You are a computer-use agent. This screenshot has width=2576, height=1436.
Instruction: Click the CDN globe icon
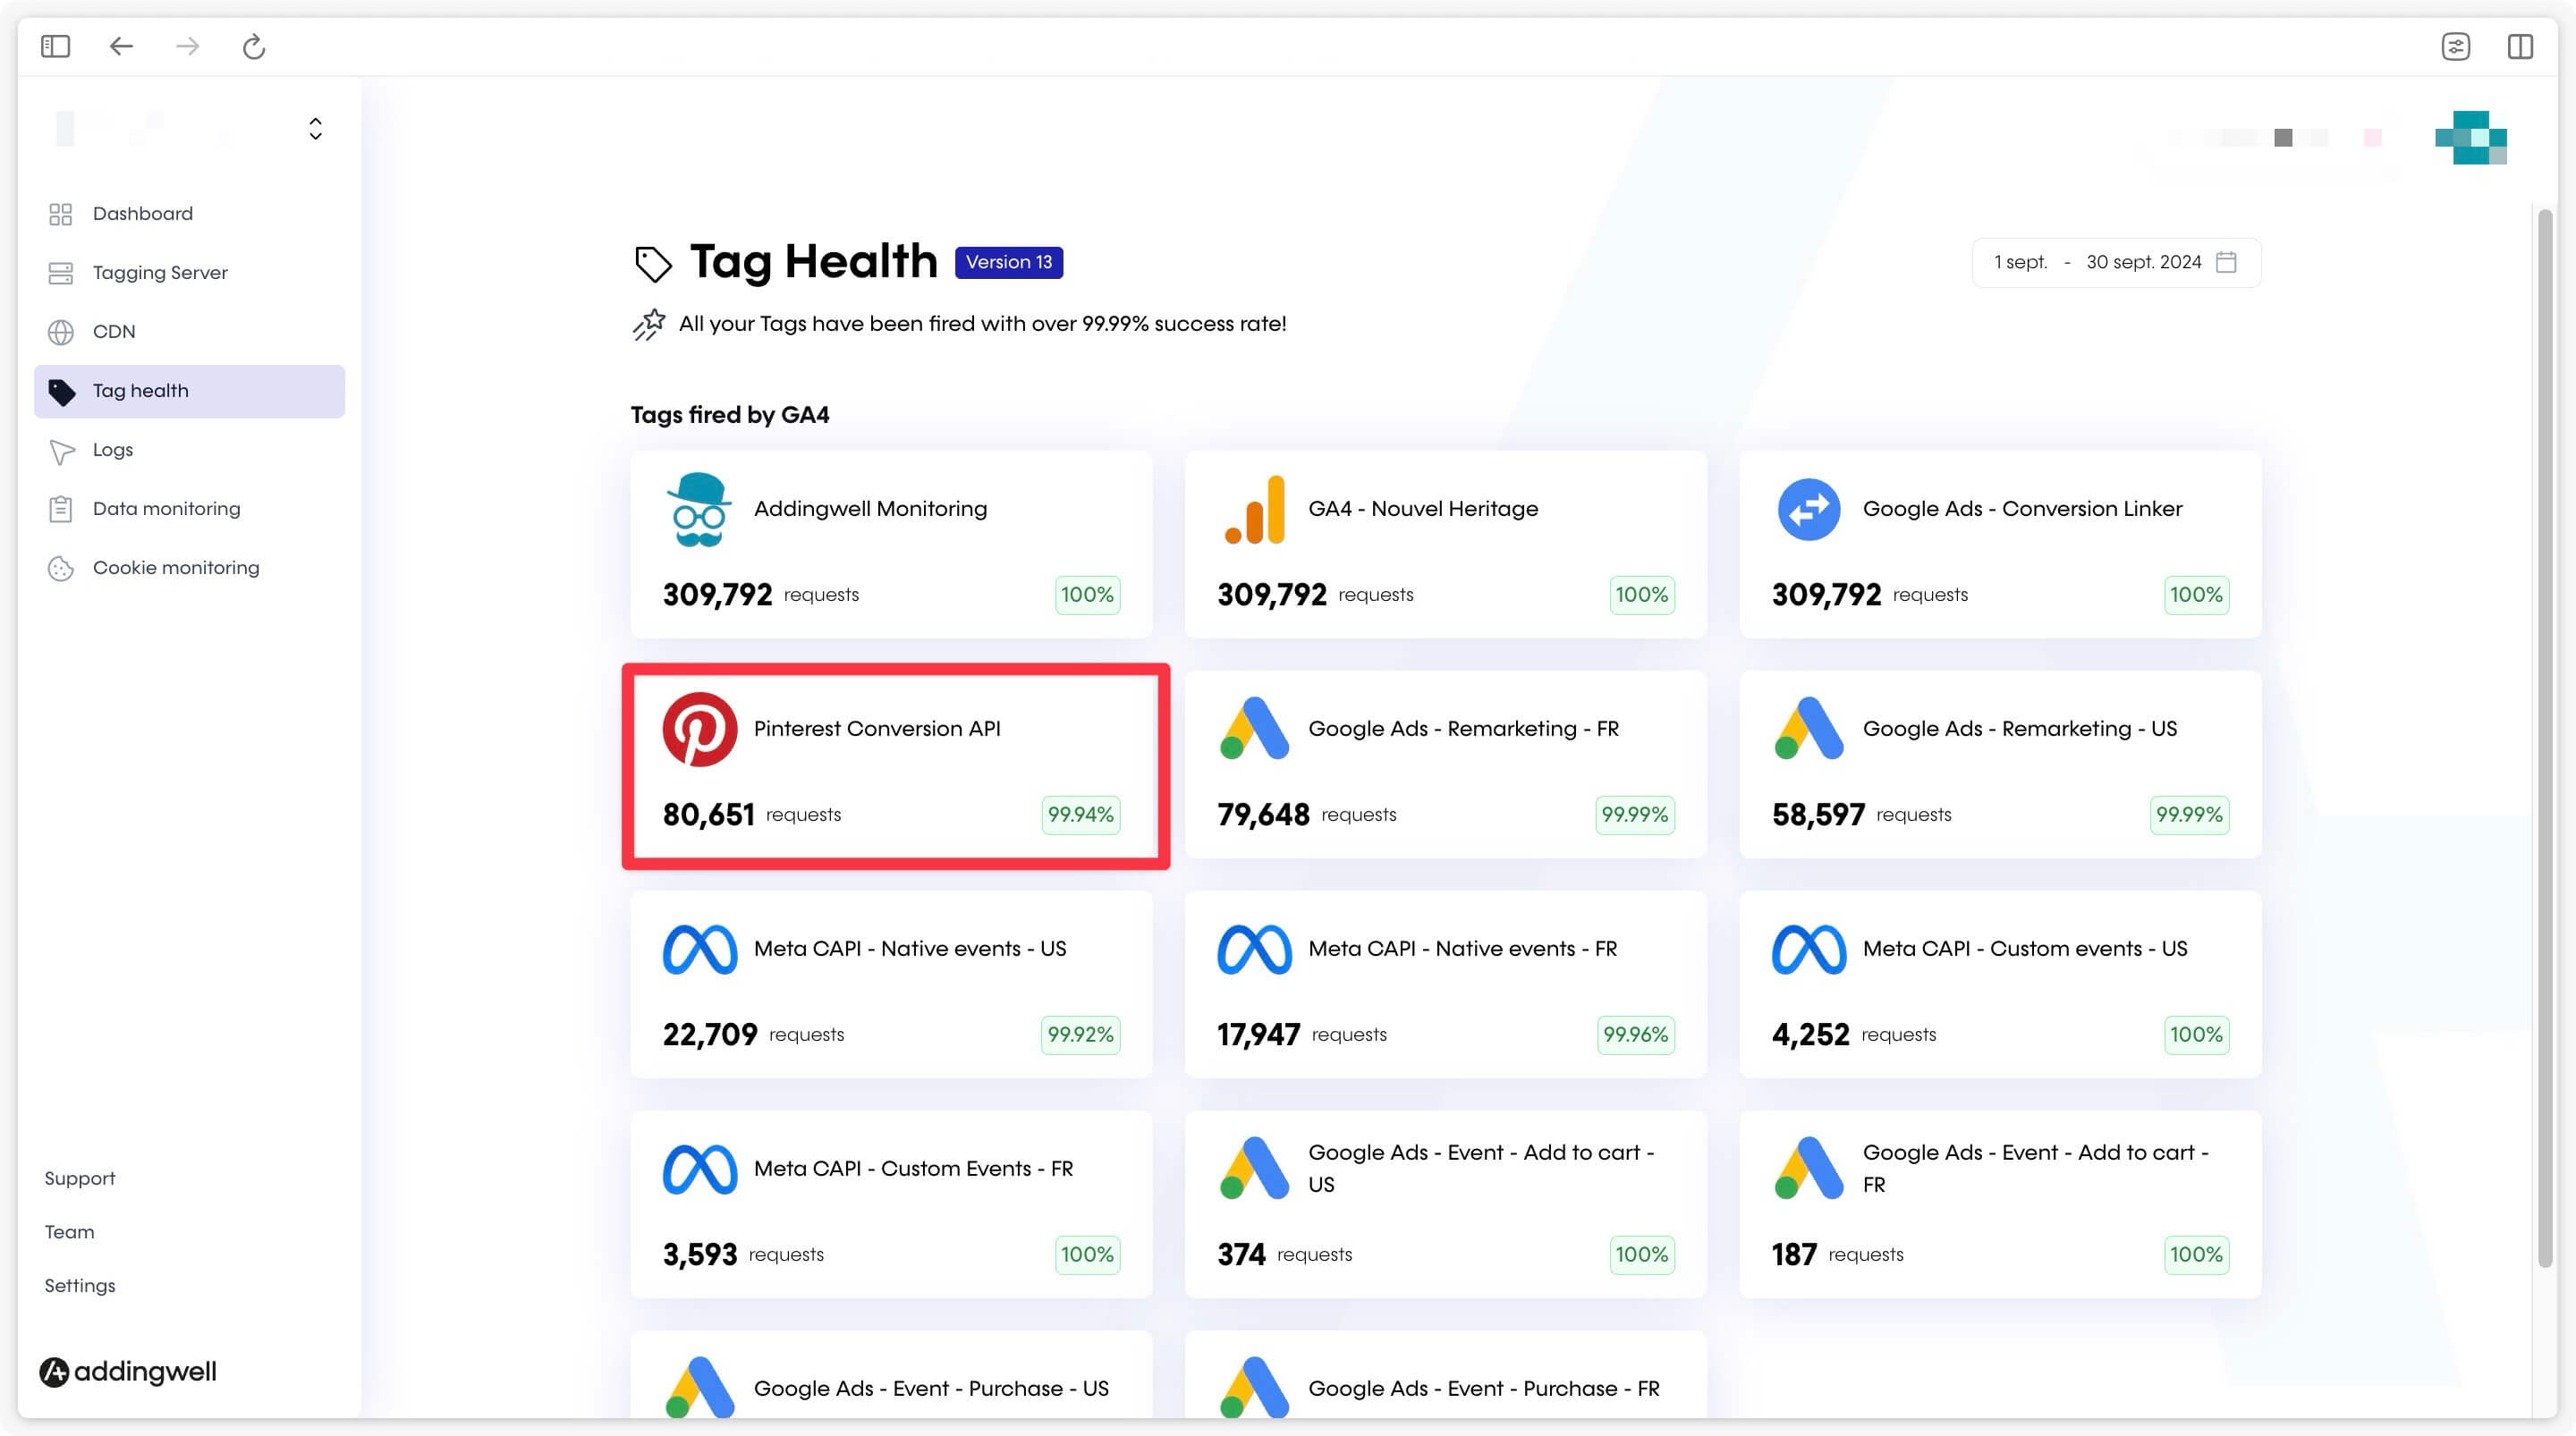pyautogui.click(x=61, y=332)
